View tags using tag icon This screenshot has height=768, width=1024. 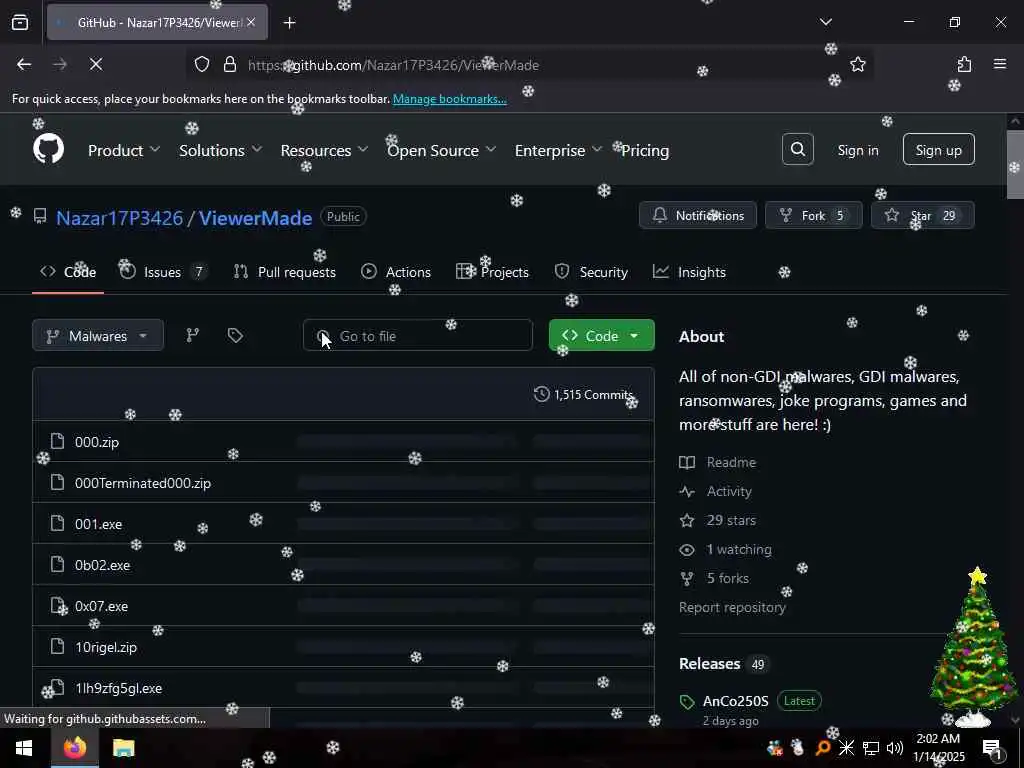235,336
